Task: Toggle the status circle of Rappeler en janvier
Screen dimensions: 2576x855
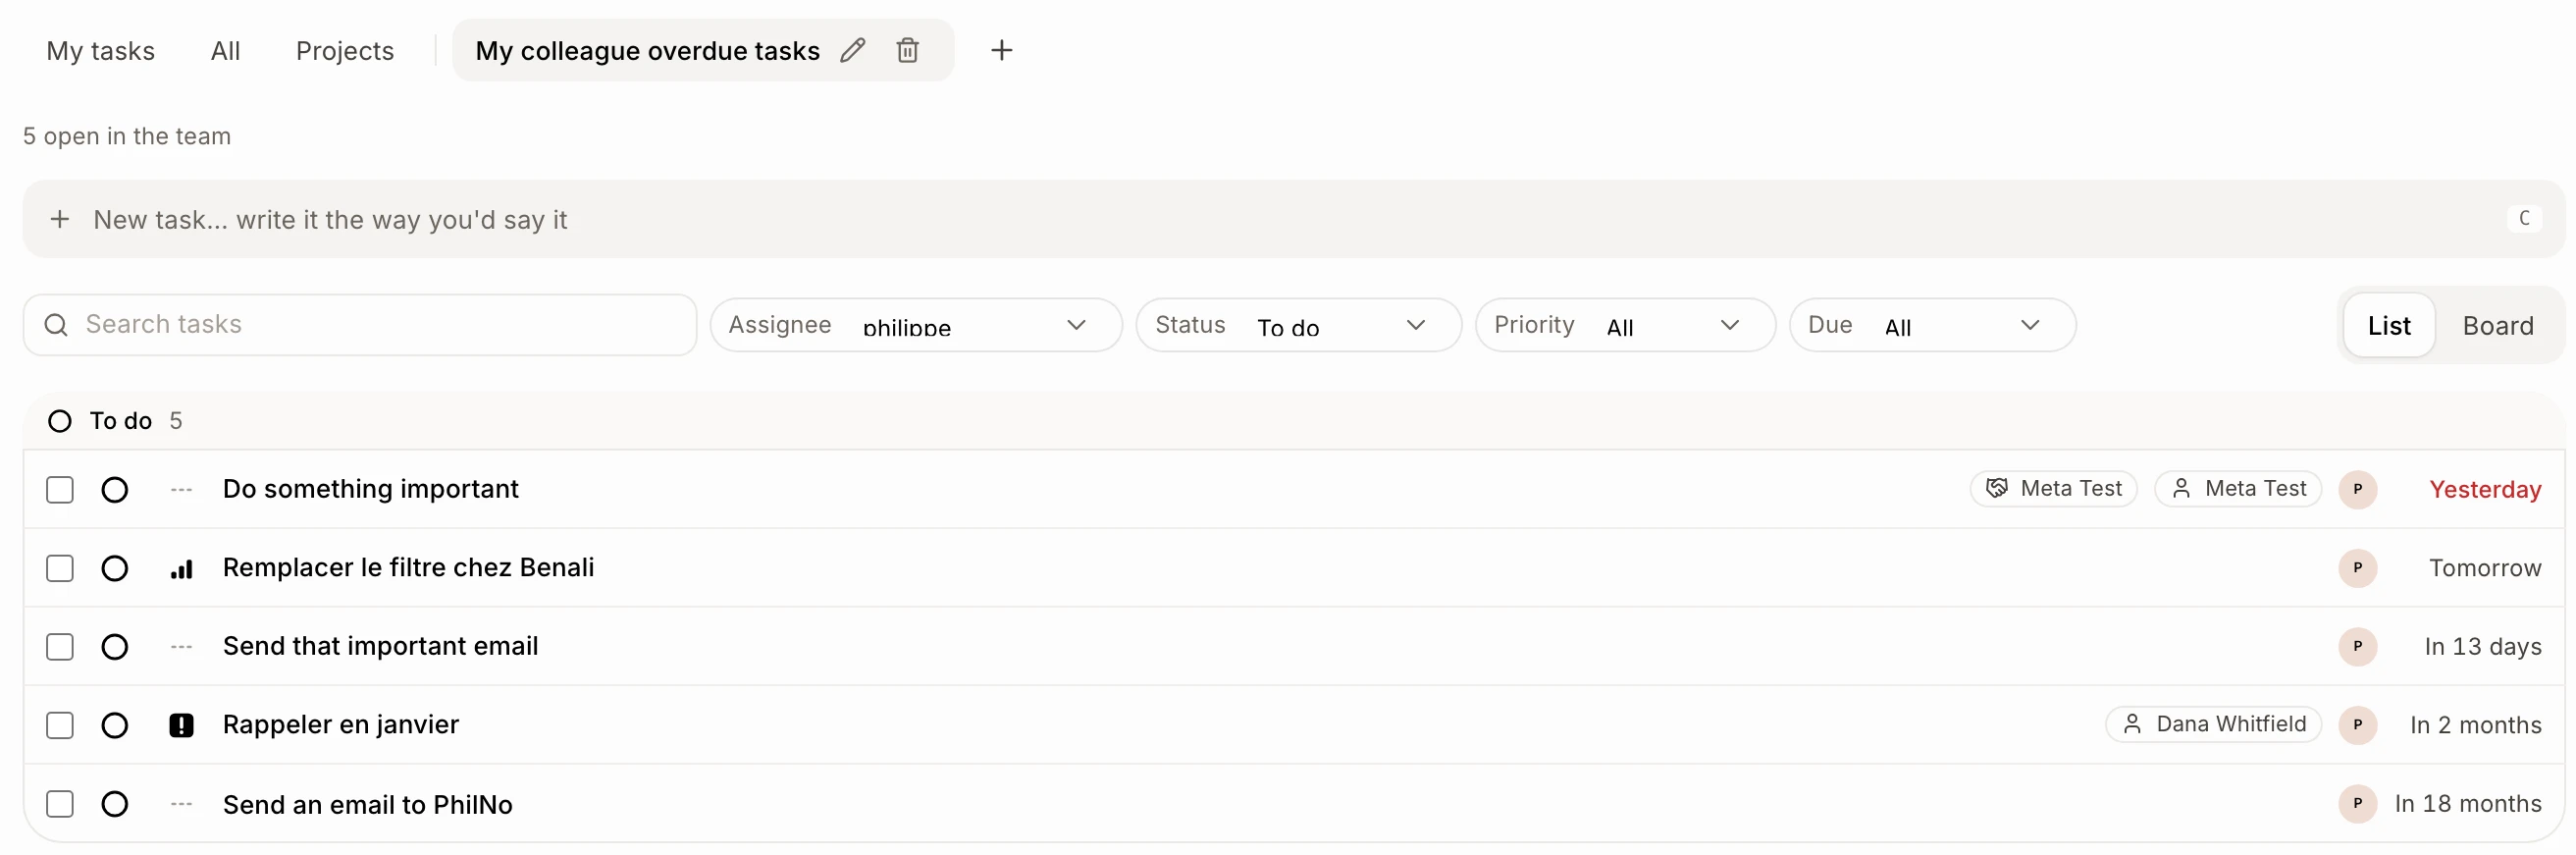Action: (x=115, y=725)
